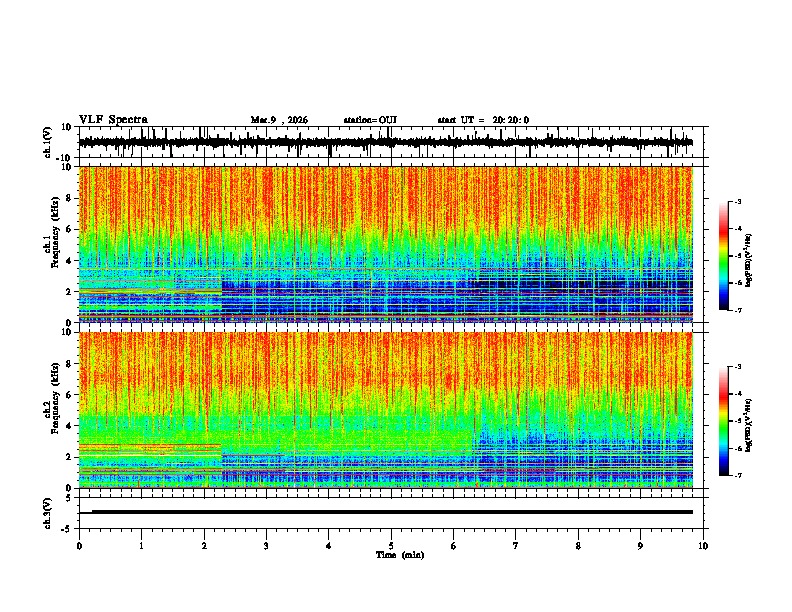
Task: Click the ch.2 spectrogram color scale bar
Action: [724, 421]
